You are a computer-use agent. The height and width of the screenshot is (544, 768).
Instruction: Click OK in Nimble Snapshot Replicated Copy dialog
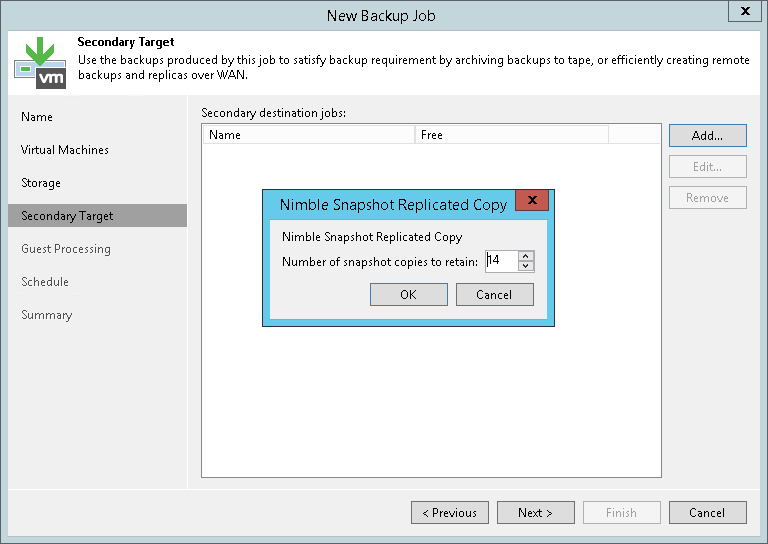pos(408,294)
